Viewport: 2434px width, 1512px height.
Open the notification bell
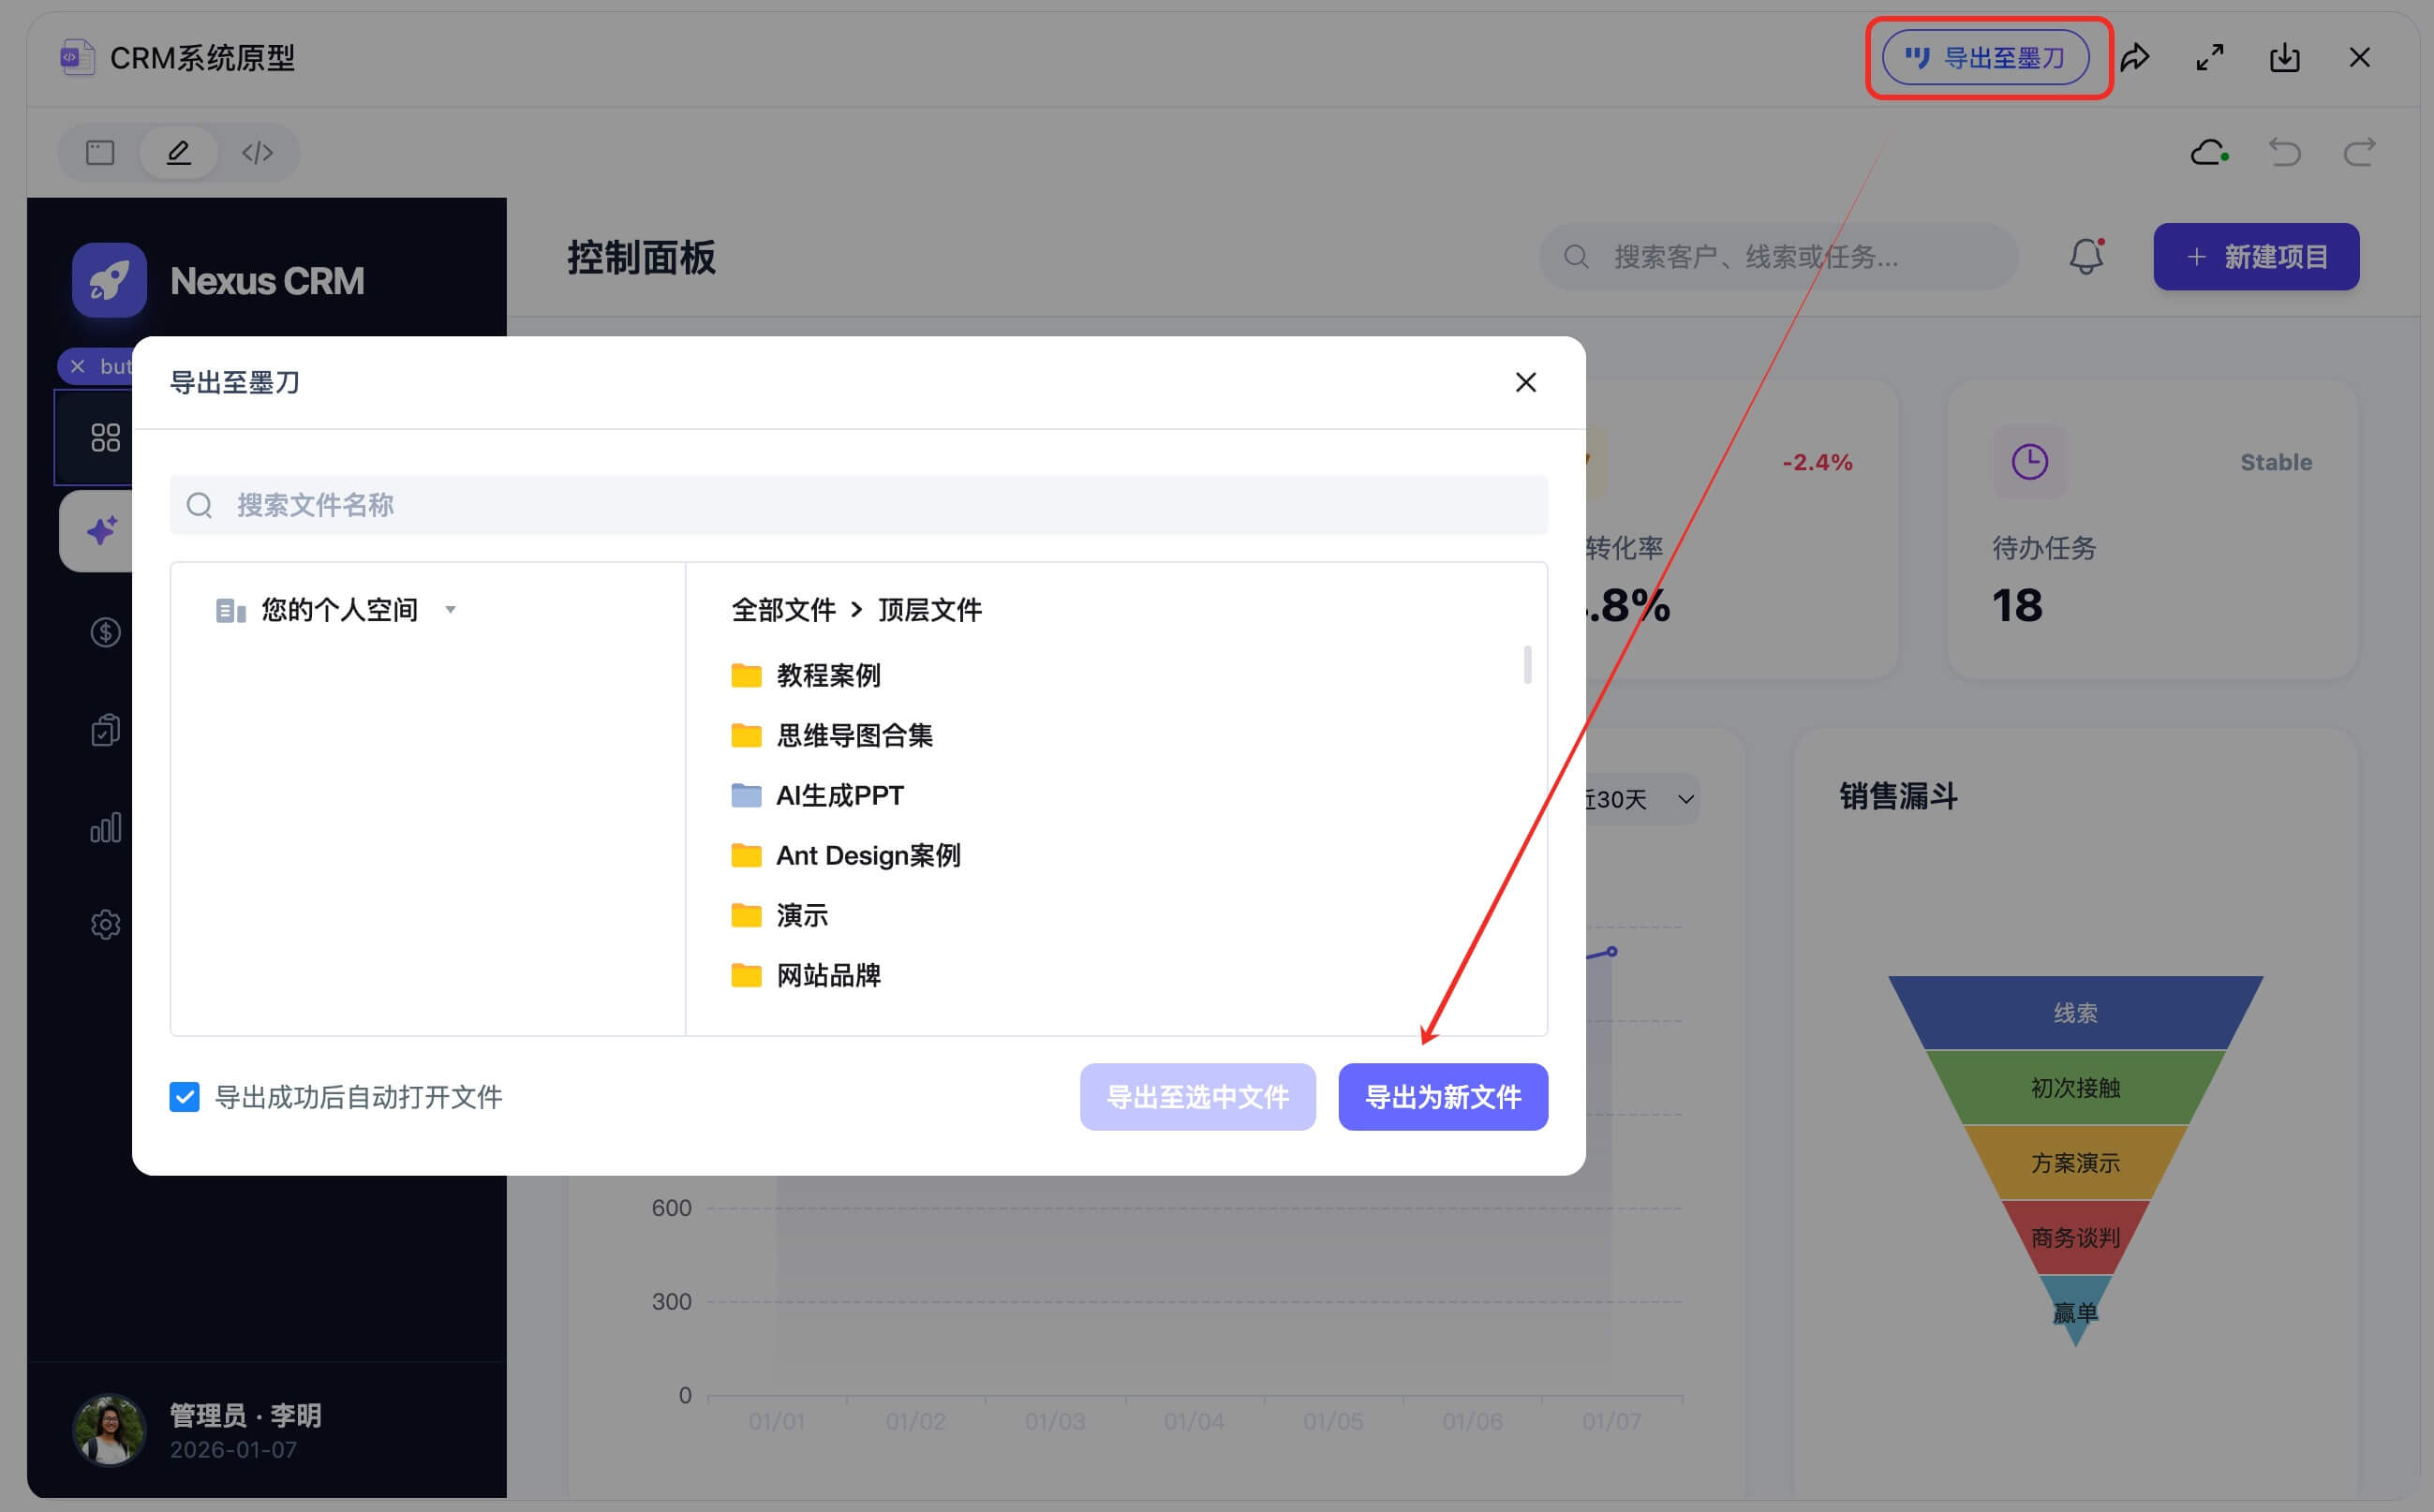pos(2086,257)
